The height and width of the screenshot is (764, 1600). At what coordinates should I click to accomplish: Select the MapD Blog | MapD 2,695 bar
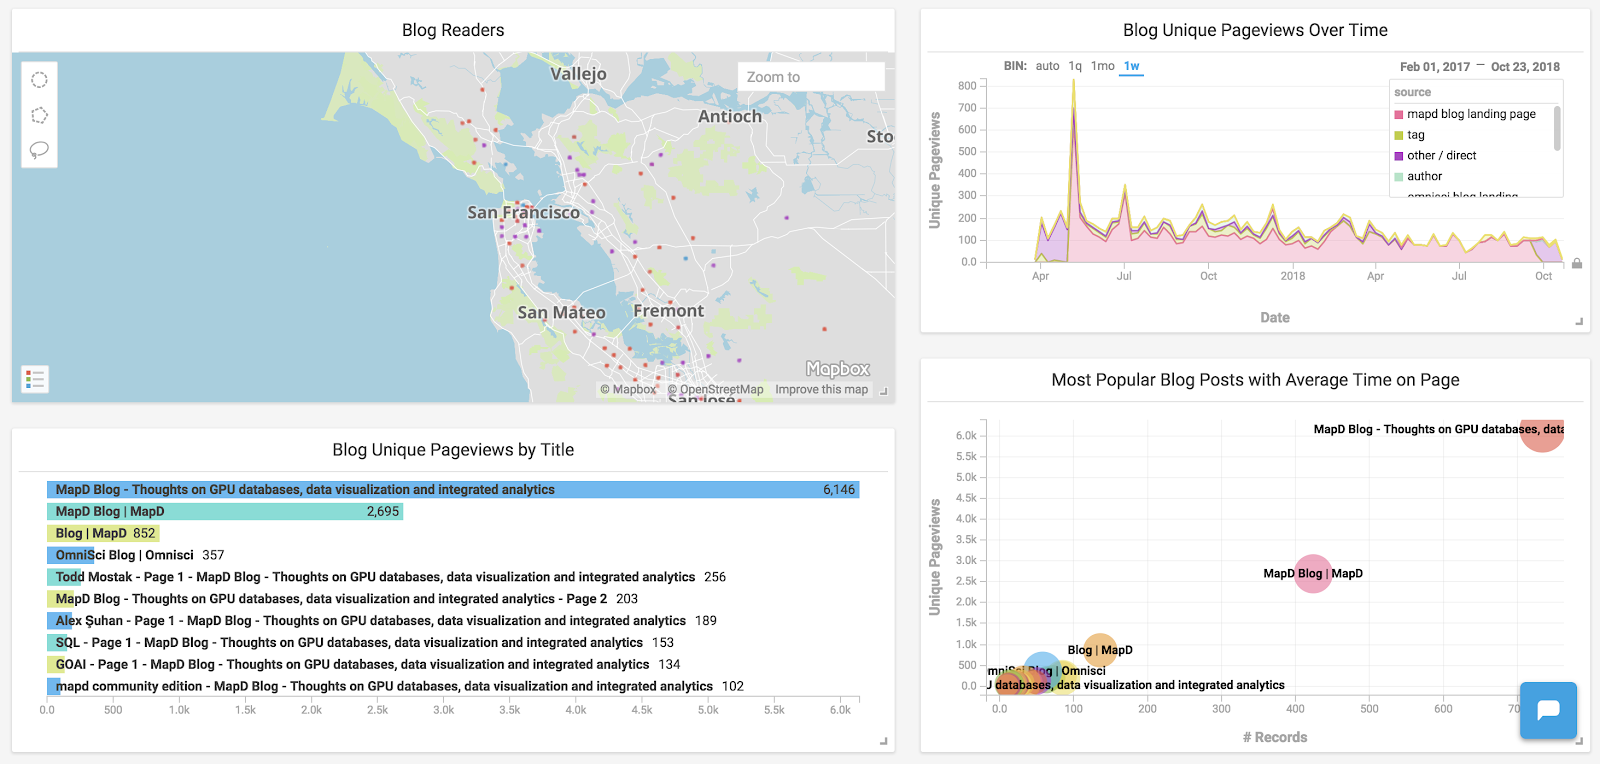tap(225, 511)
